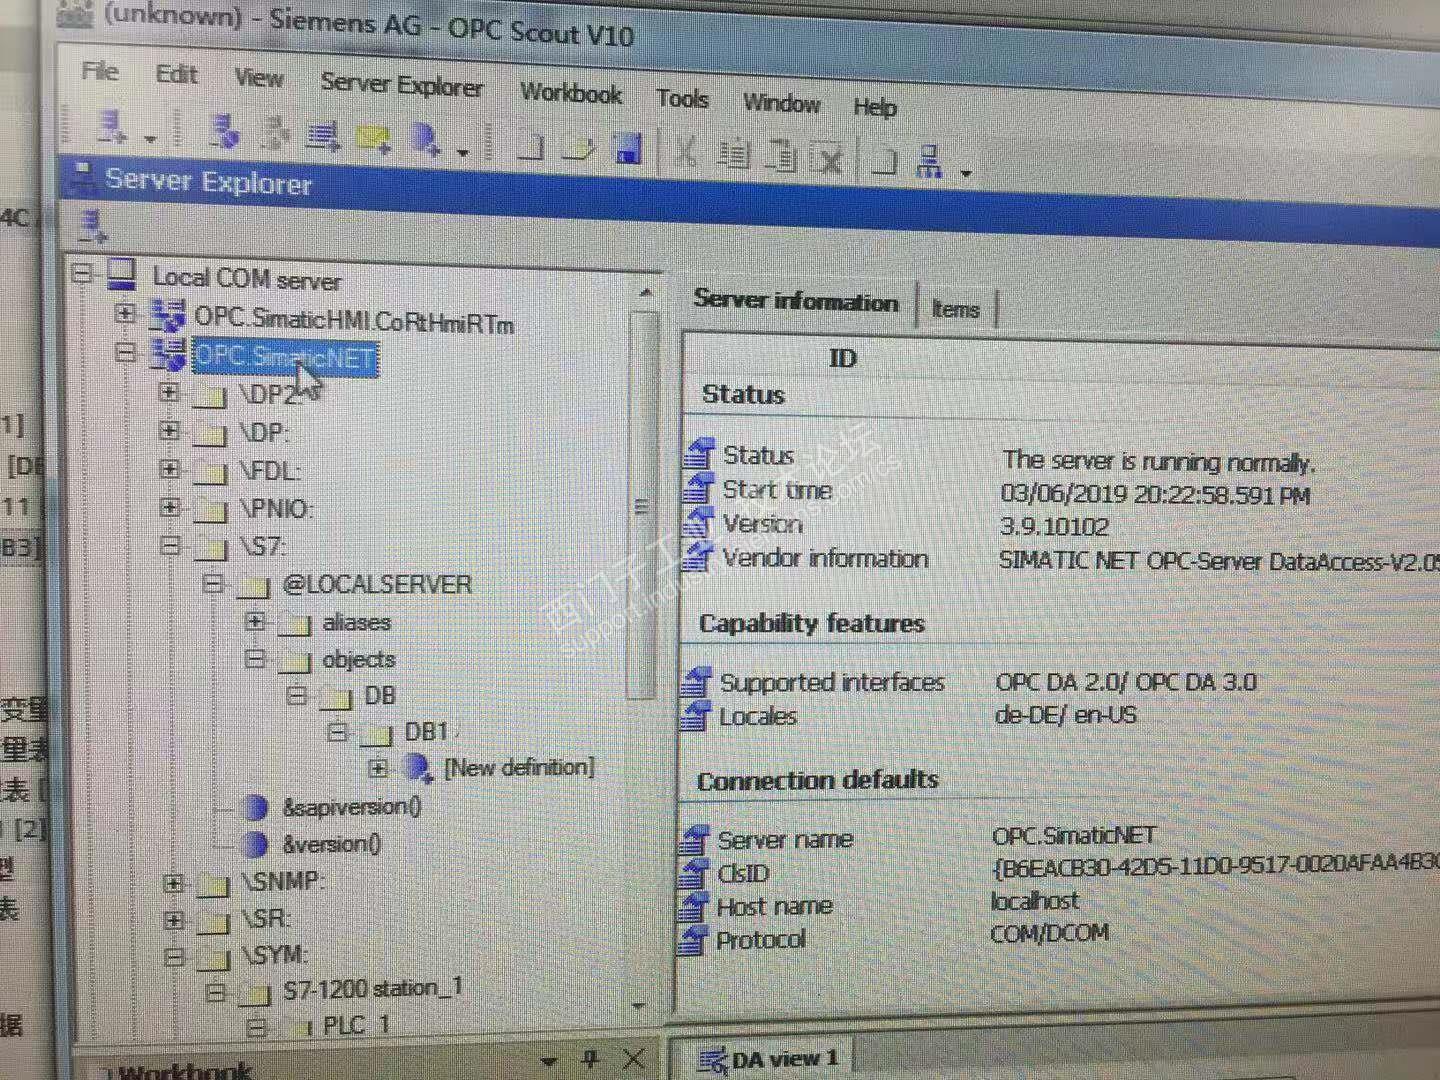
Task: Click the [New definition] item icon
Action: tap(418, 768)
